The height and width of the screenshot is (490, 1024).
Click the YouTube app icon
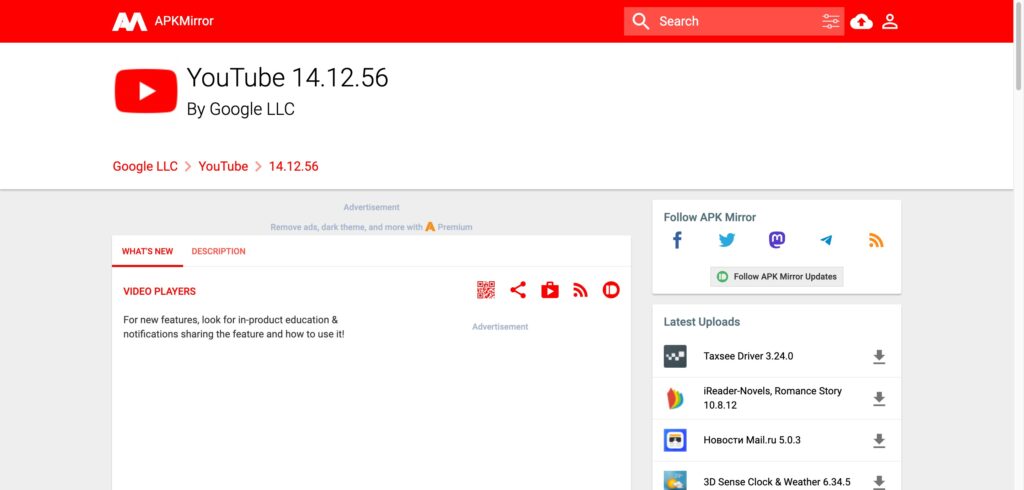pos(146,91)
